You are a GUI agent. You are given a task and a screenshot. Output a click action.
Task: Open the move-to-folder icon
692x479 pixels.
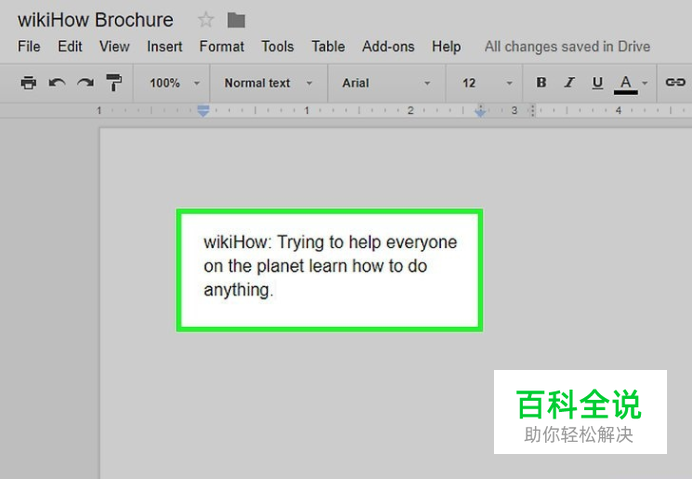[236, 20]
